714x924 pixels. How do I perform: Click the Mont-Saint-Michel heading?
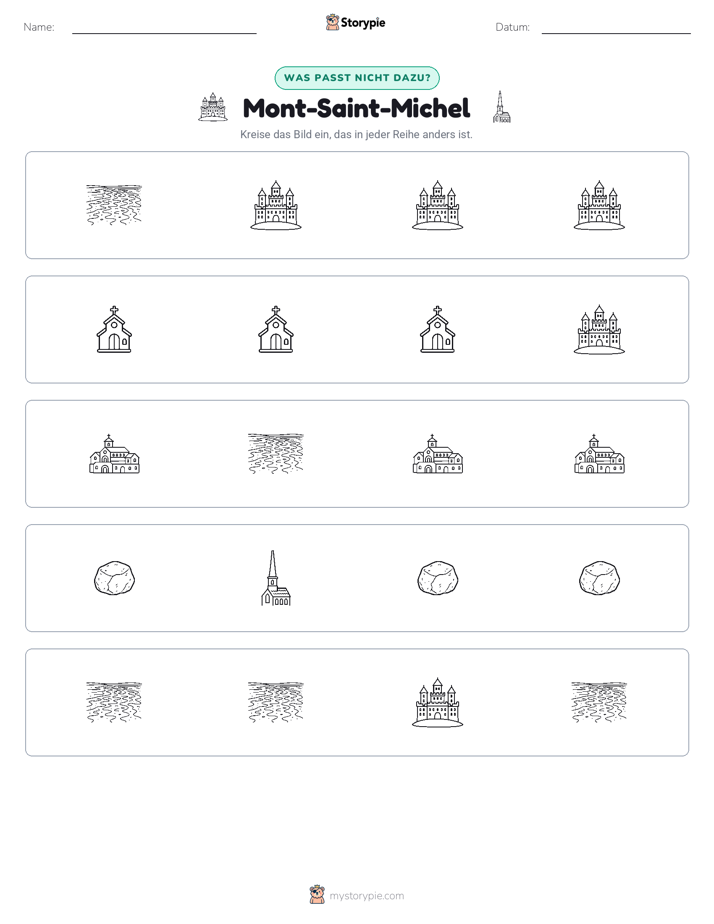tap(357, 108)
